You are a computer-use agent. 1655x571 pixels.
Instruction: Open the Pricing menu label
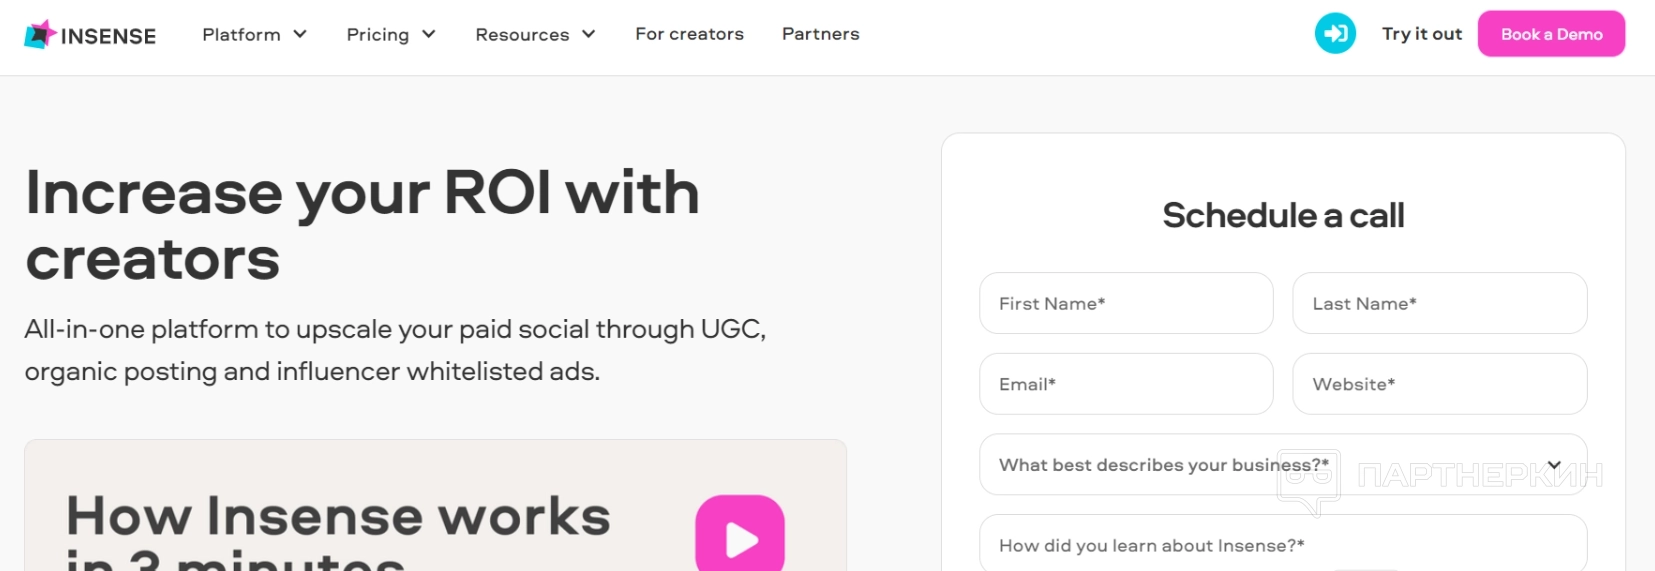coord(377,34)
